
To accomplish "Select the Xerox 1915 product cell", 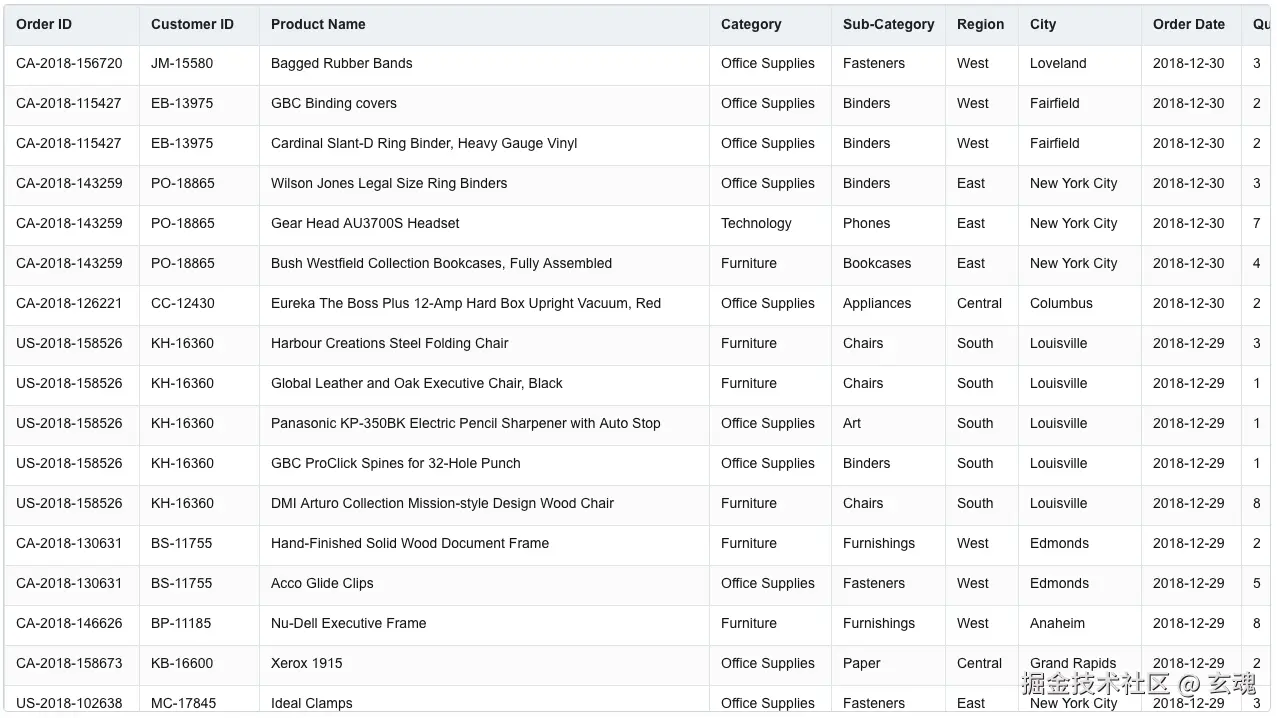I will click(306, 663).
